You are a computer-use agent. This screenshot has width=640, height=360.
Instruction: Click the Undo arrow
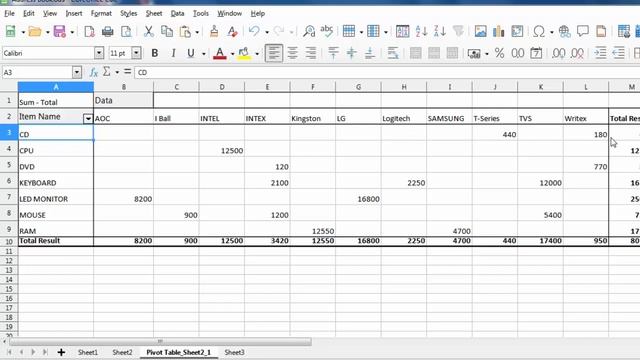coord(254,31)
